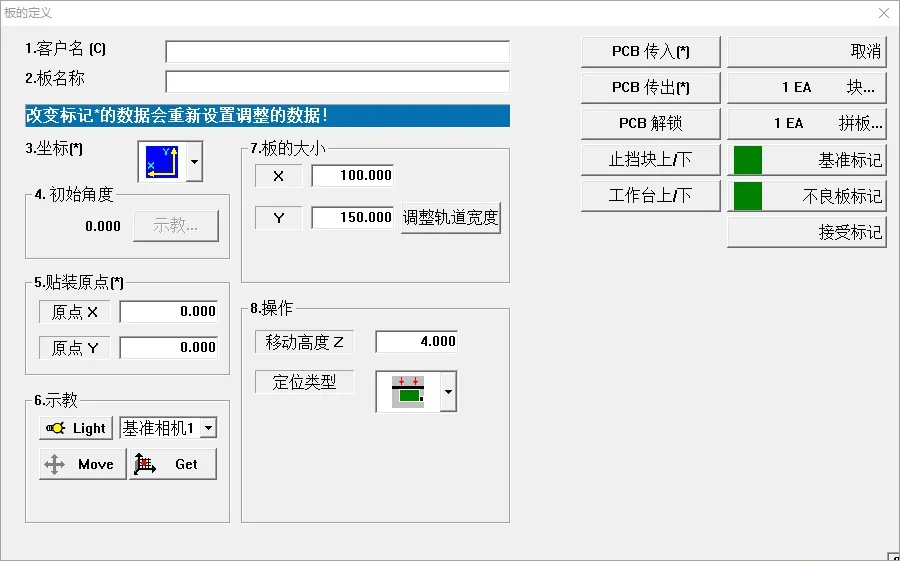Viewport: 900px width, 561px height.
Task: Toggle 工作台上/下 table button
Action: pos(650,196)
